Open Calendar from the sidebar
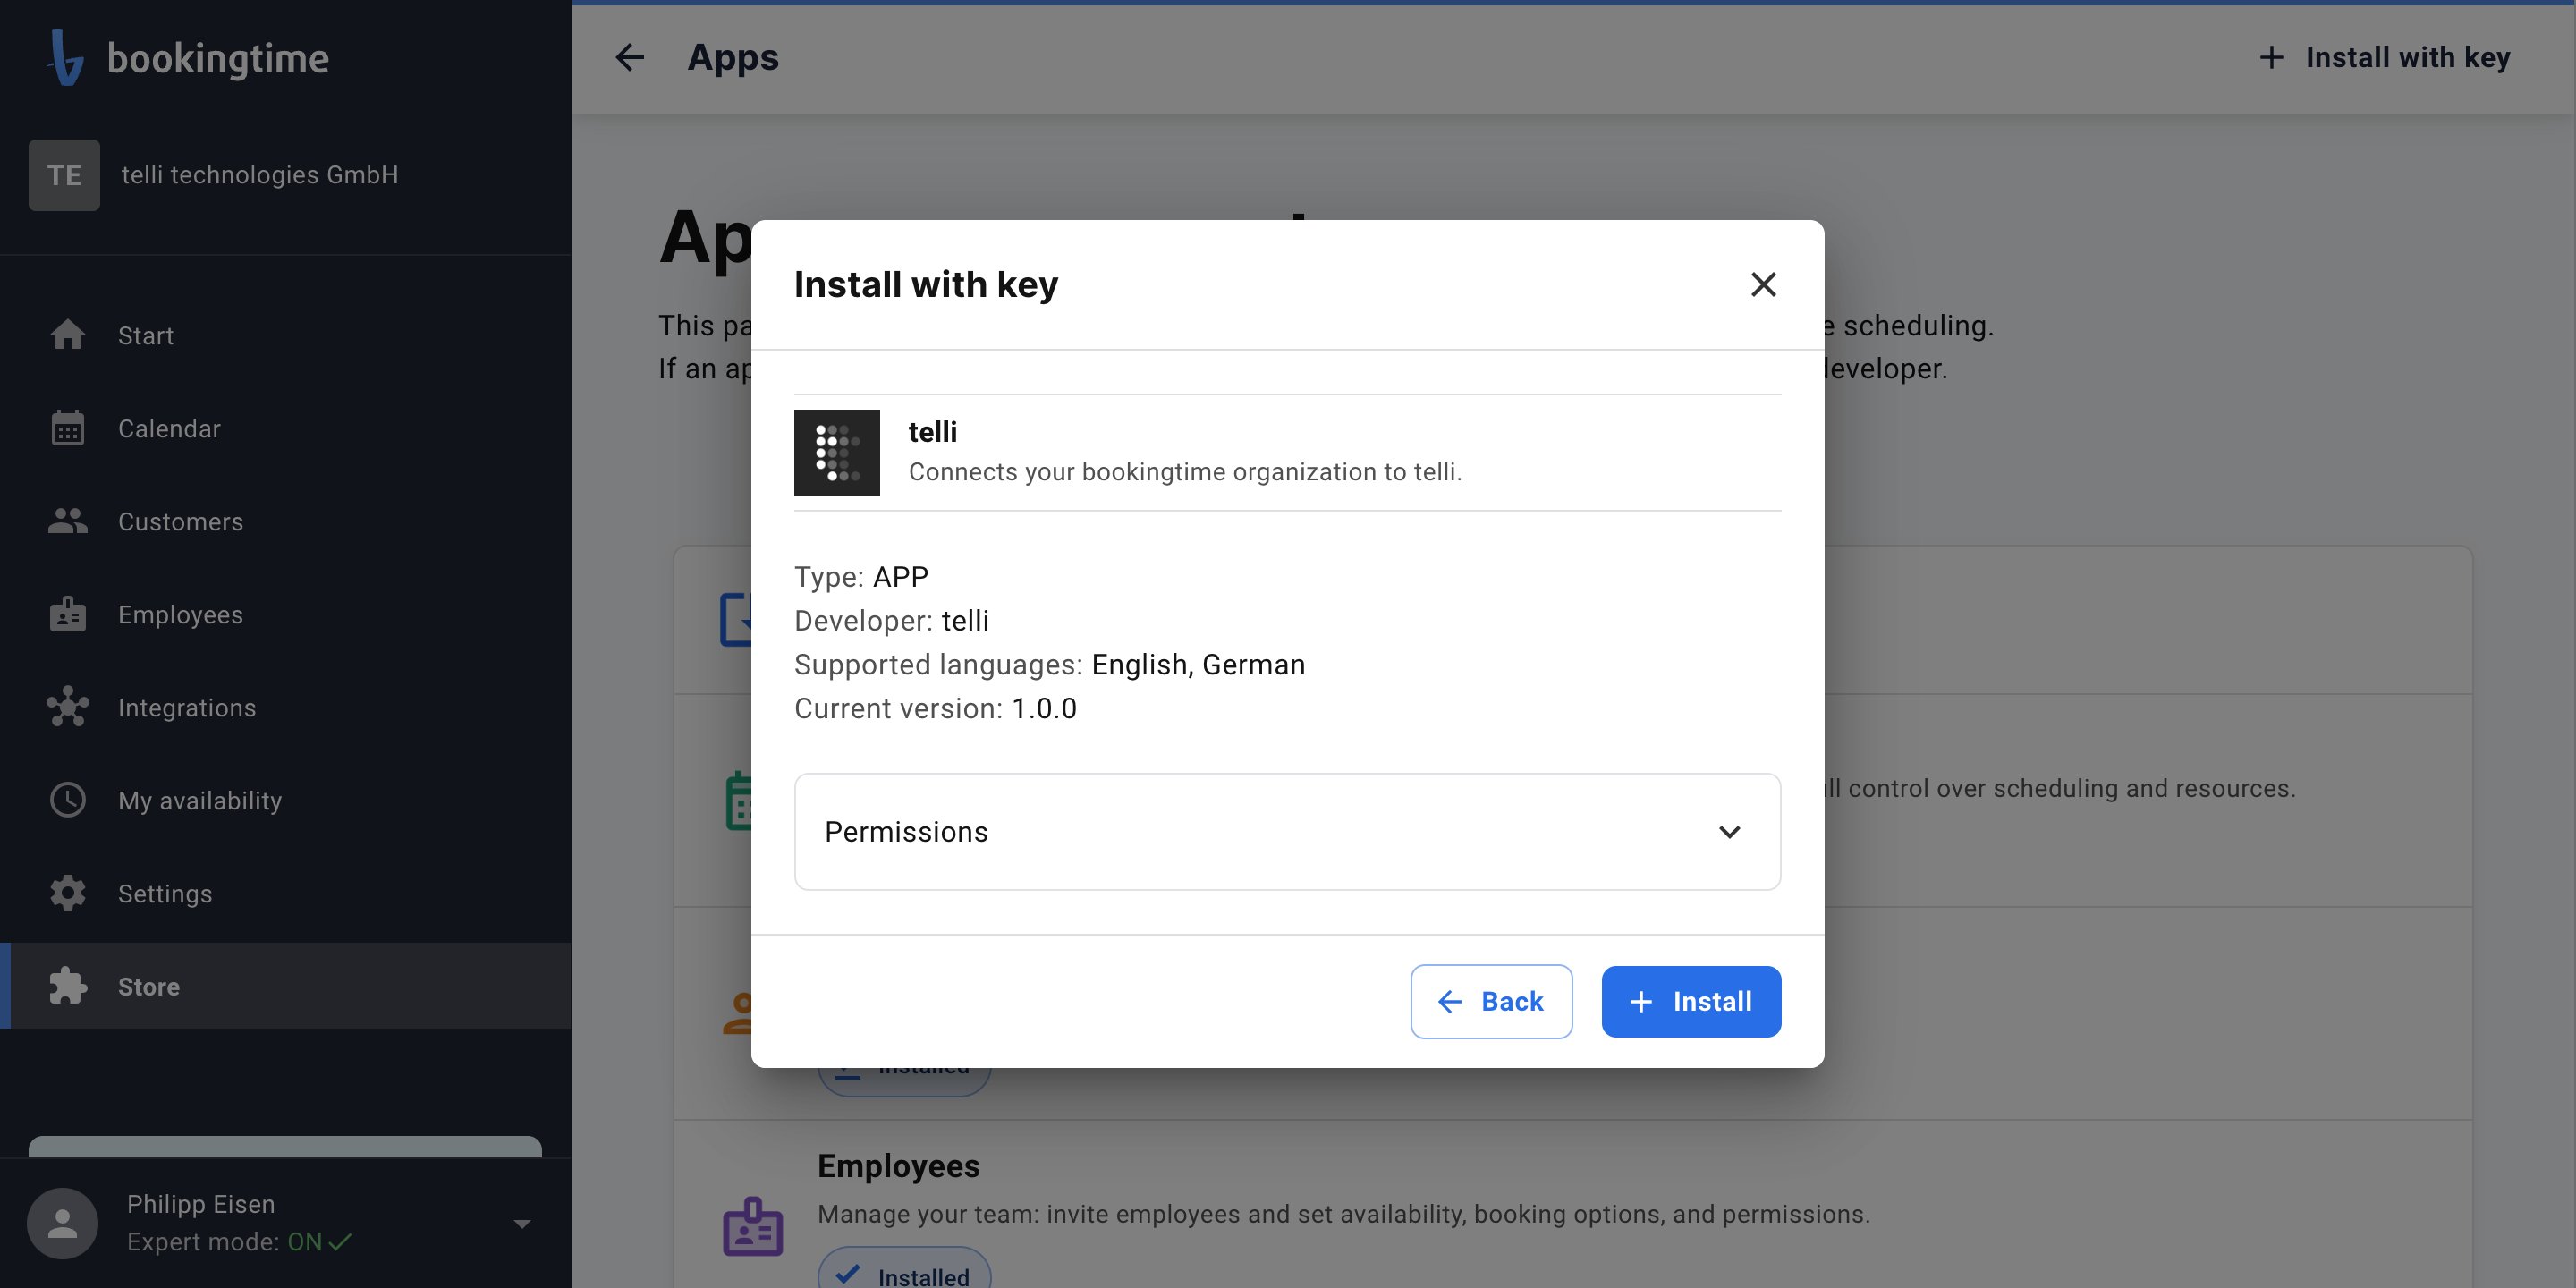The width and height of the screenshot is (2576, 1288). (286, 428)
